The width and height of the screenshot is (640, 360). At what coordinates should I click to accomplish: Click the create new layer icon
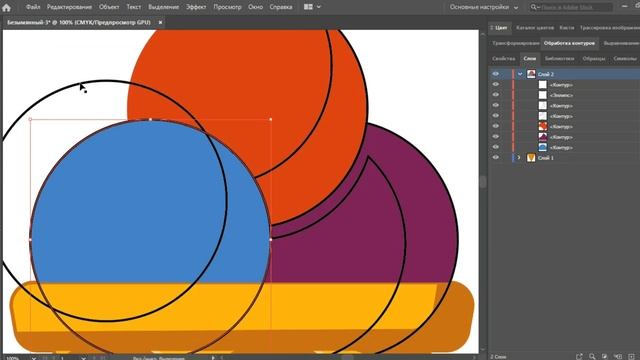(x=631, y=356)
